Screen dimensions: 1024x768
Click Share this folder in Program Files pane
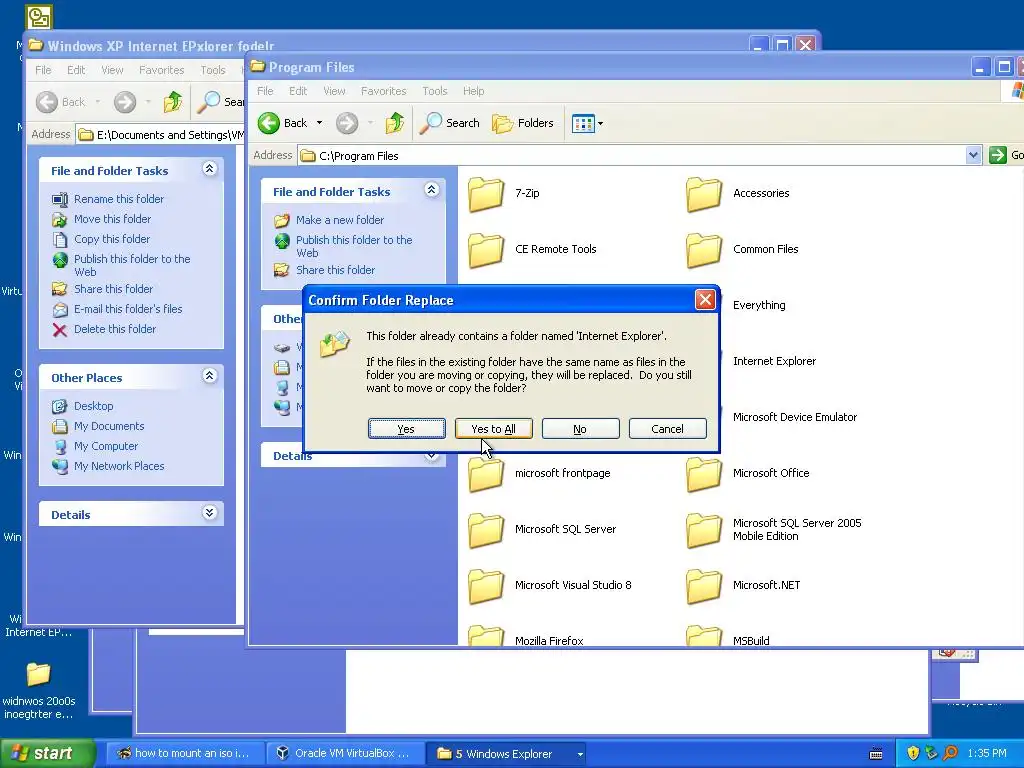pos(335,270)
